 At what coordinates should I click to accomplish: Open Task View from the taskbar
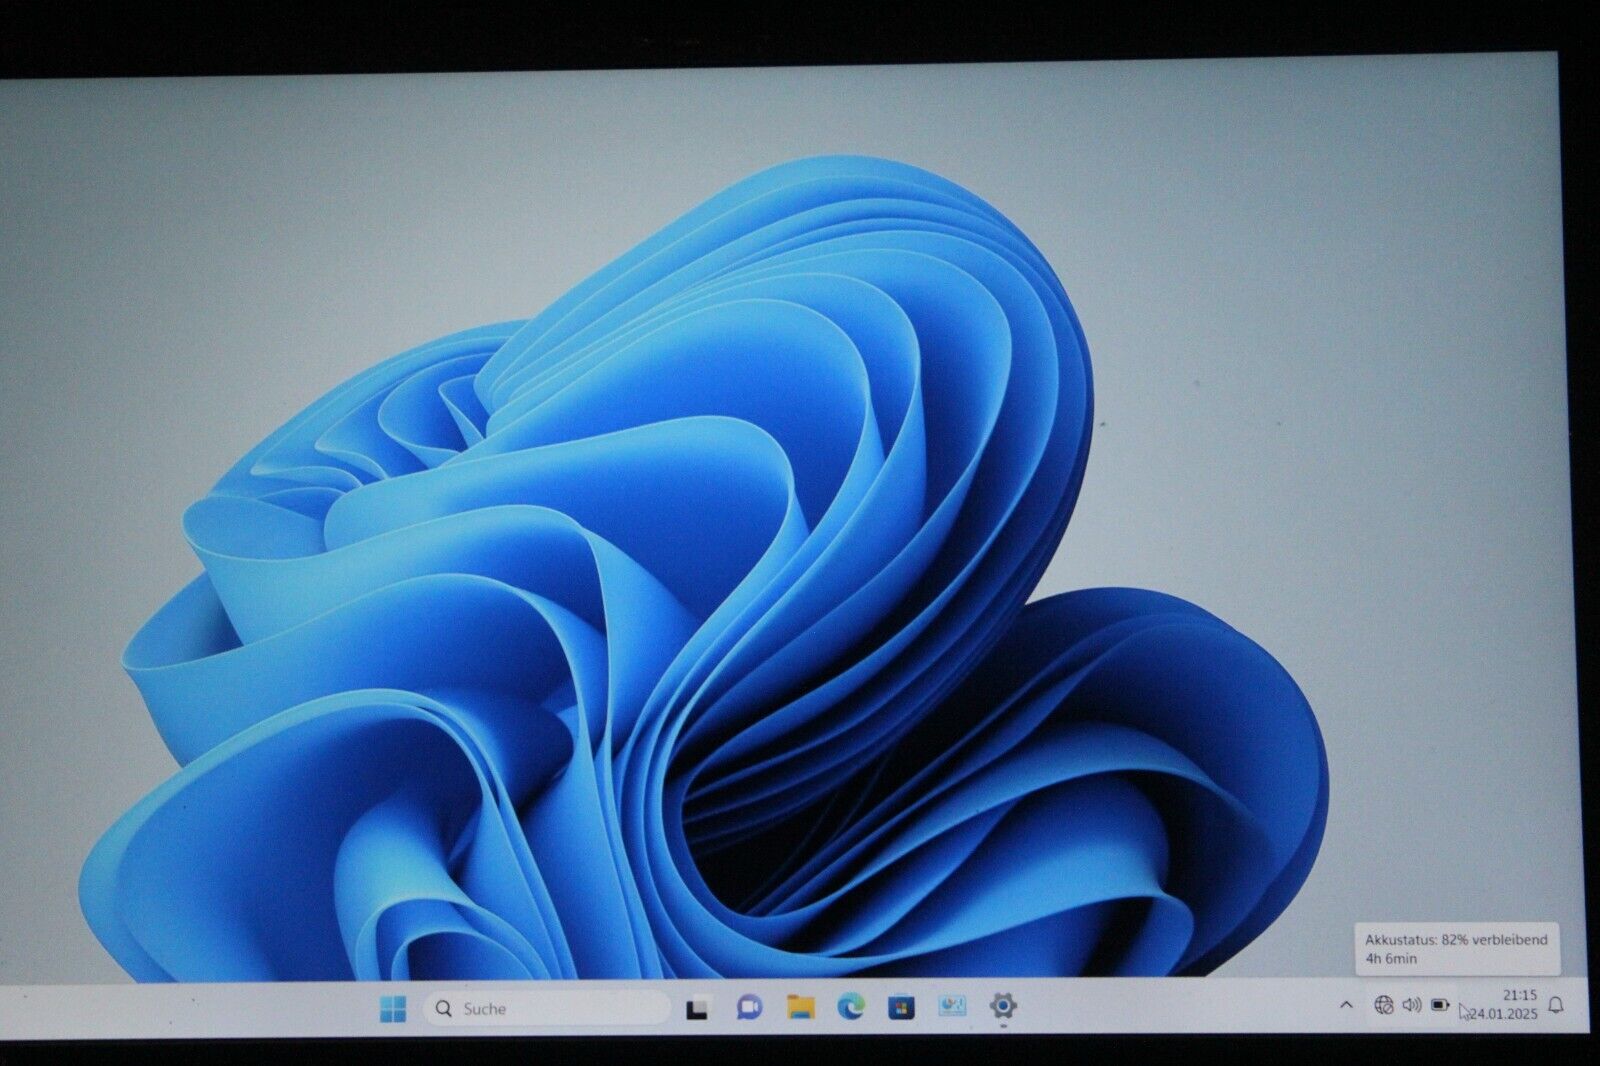[x=697, y=1009]
